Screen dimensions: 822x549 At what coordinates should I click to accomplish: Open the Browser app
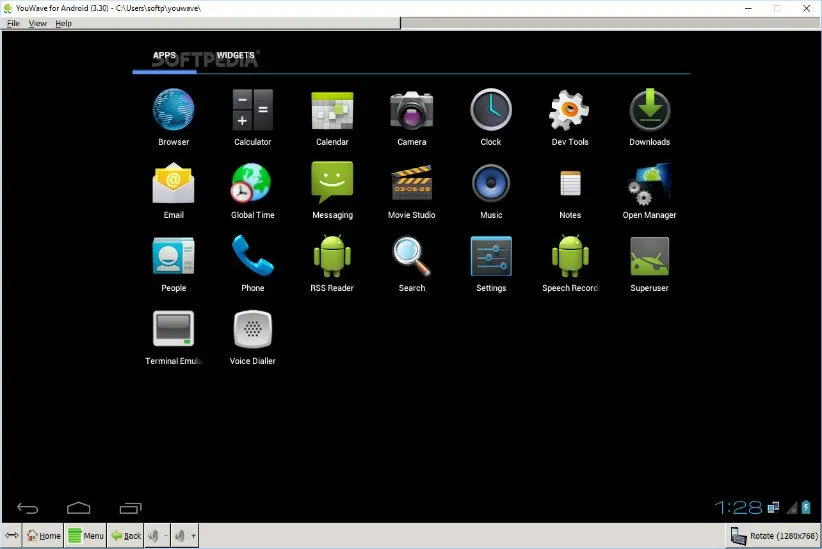coord(173,111)
